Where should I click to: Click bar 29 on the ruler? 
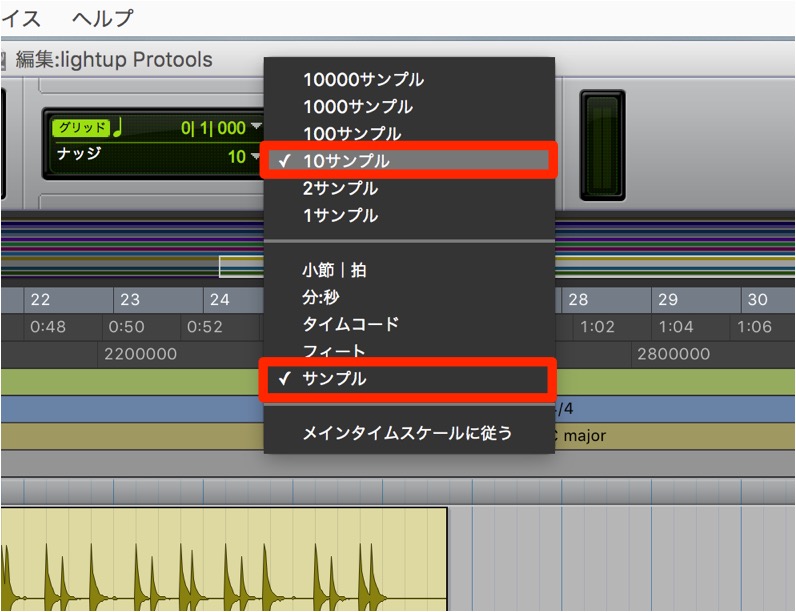(x=668, y=299)
